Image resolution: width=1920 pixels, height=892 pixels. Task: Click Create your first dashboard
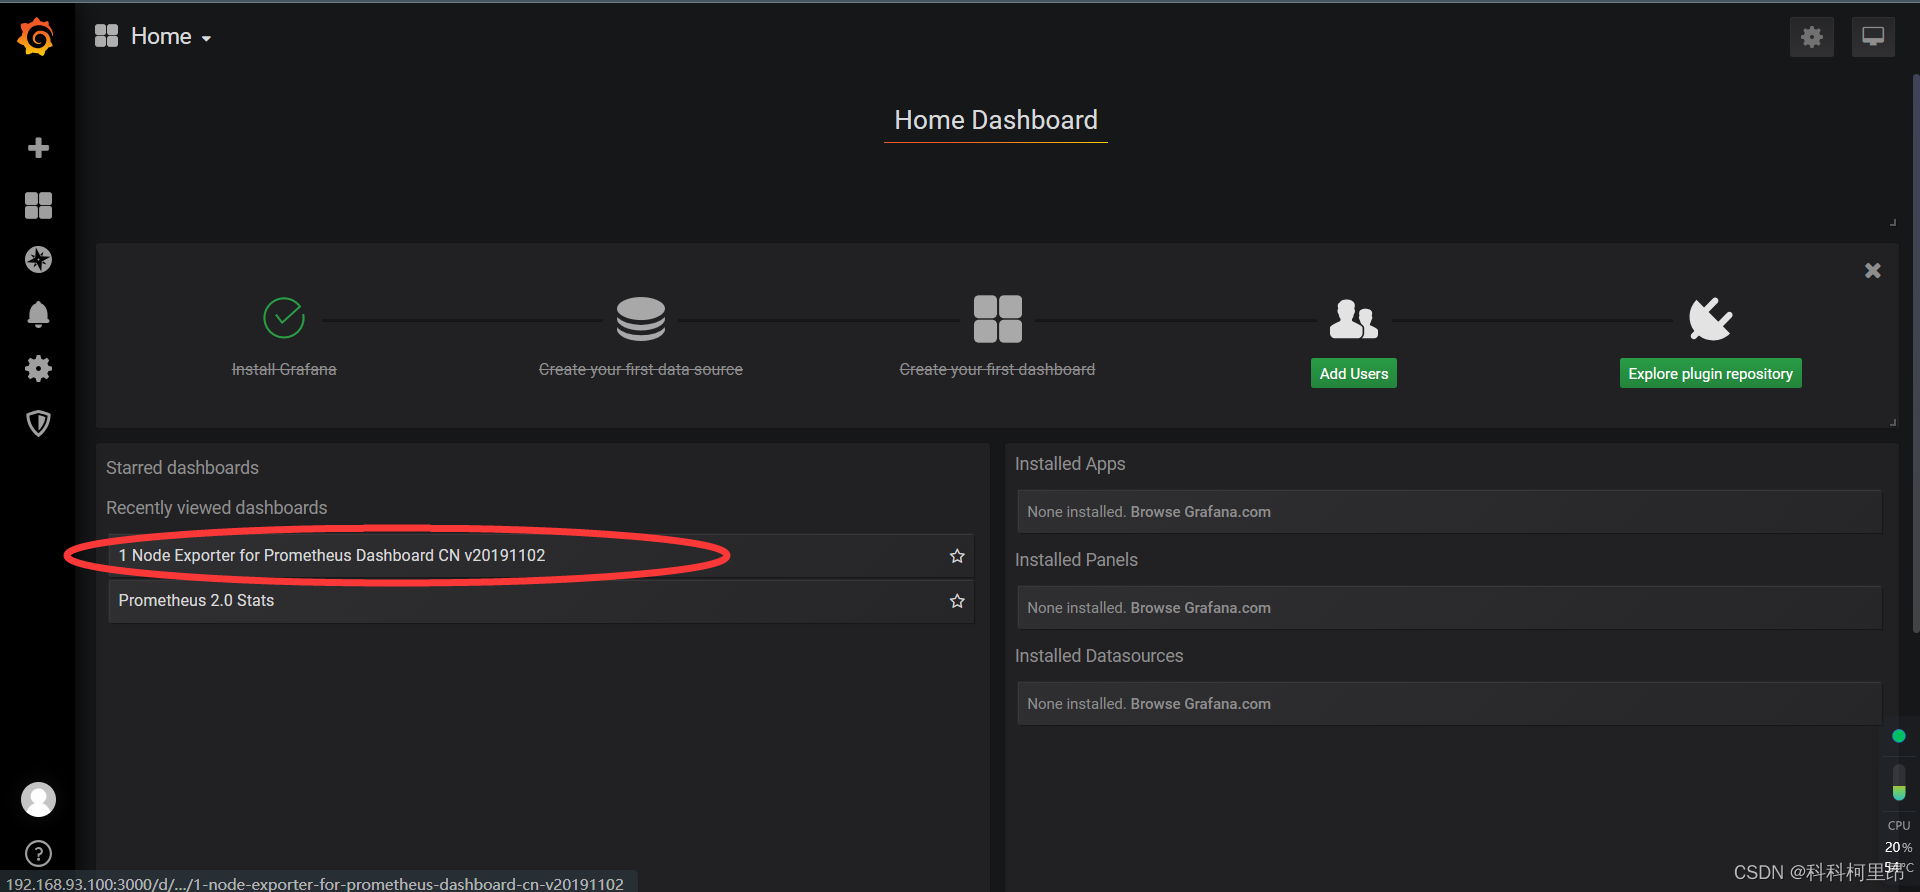click(x=997, y=369)
